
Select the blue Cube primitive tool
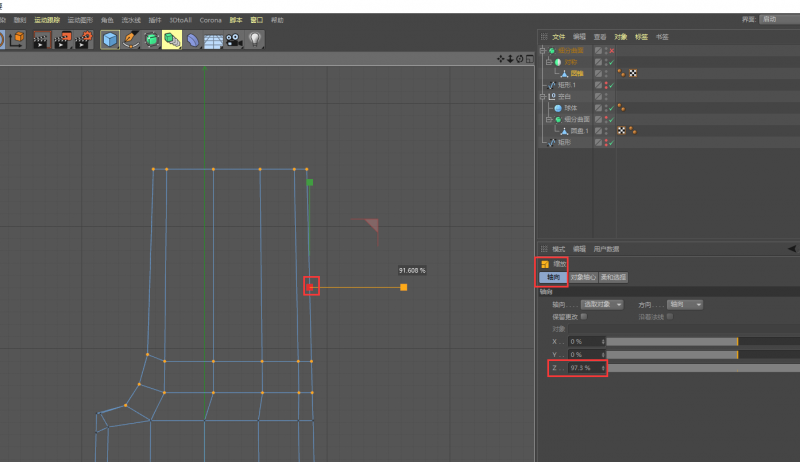pos(110,39)
